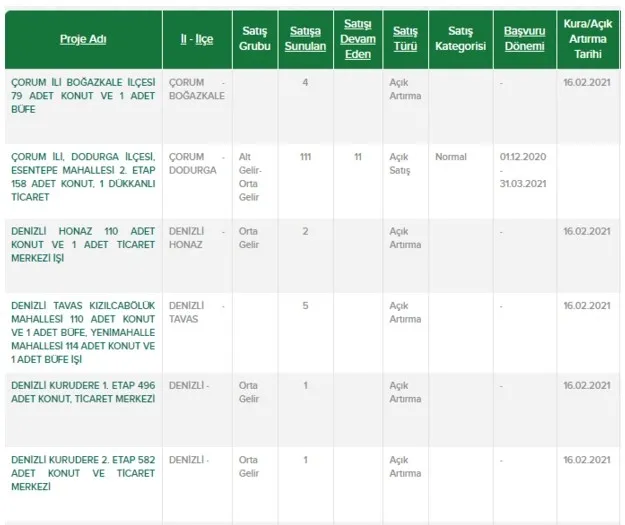The width and height of the screenshot is (625, 525).
Task: Click the Başvuru Dönemi column header
Action: (524, 39)
